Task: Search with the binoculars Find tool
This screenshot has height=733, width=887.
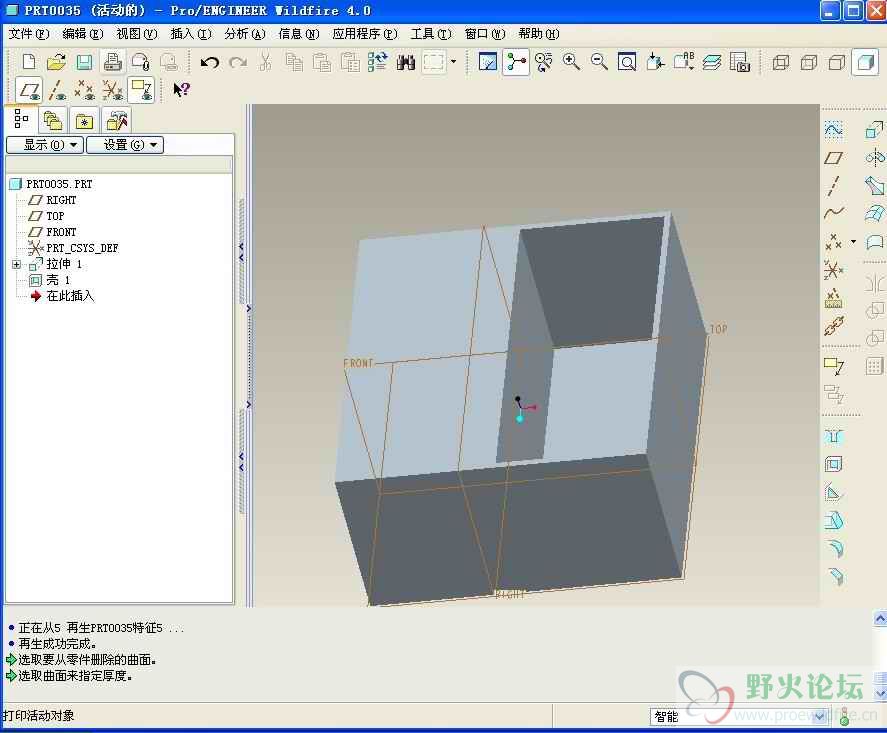Action: [x=406, y=62]
